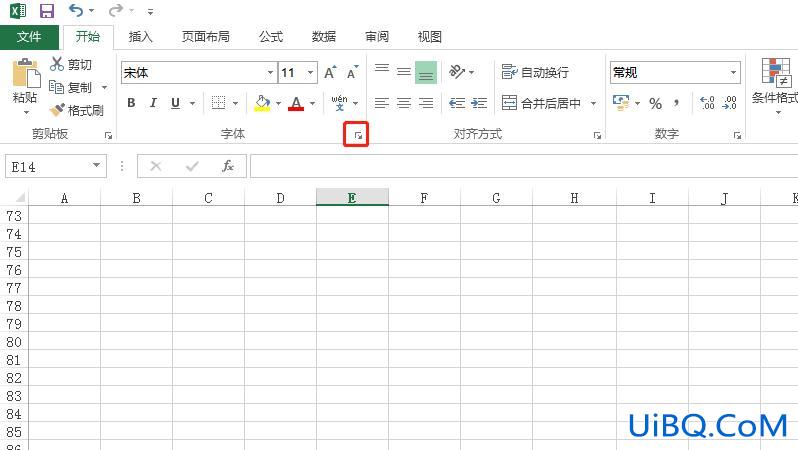This screenshot has width=798, height=450.
Task: Toggle underline formatting
Action: (176, 103)
